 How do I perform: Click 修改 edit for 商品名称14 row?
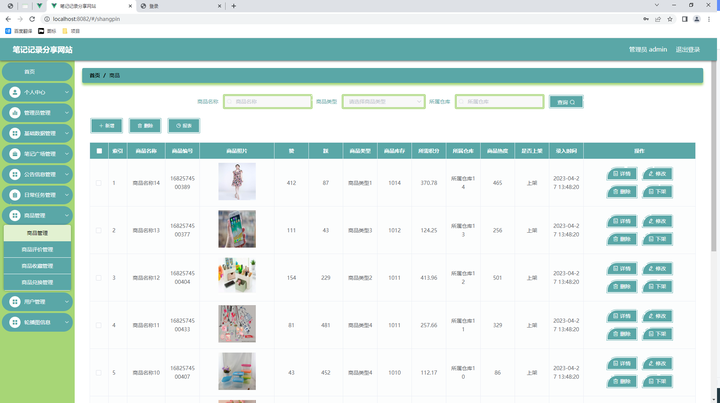point(657,174)
